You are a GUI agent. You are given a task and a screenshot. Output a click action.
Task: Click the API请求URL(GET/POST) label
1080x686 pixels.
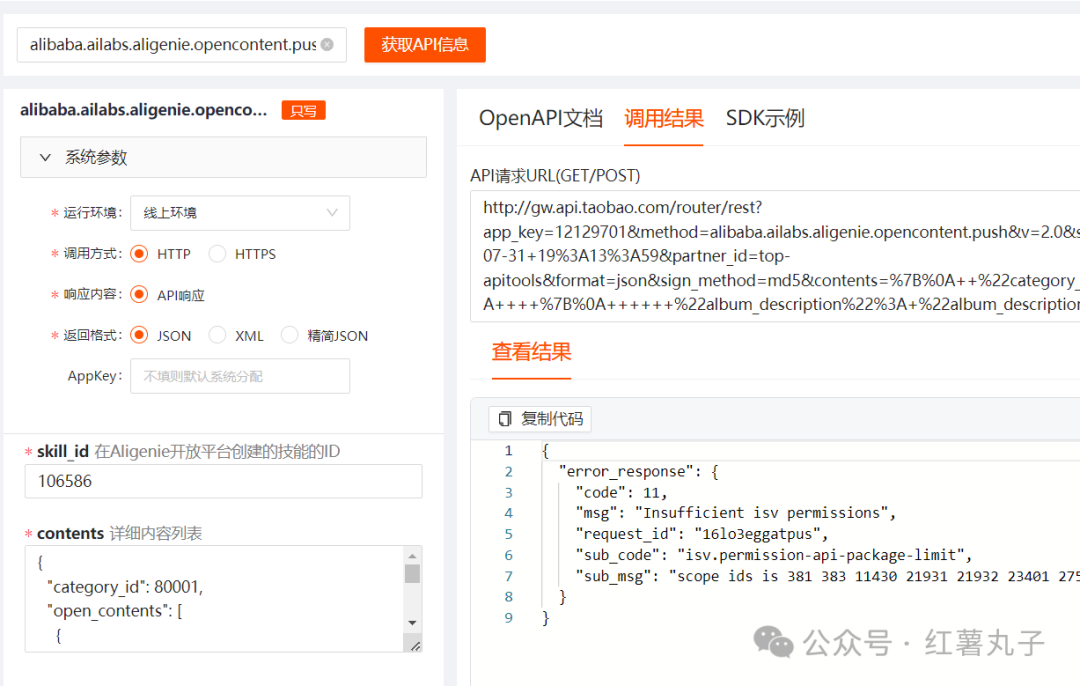coord(555,176)
